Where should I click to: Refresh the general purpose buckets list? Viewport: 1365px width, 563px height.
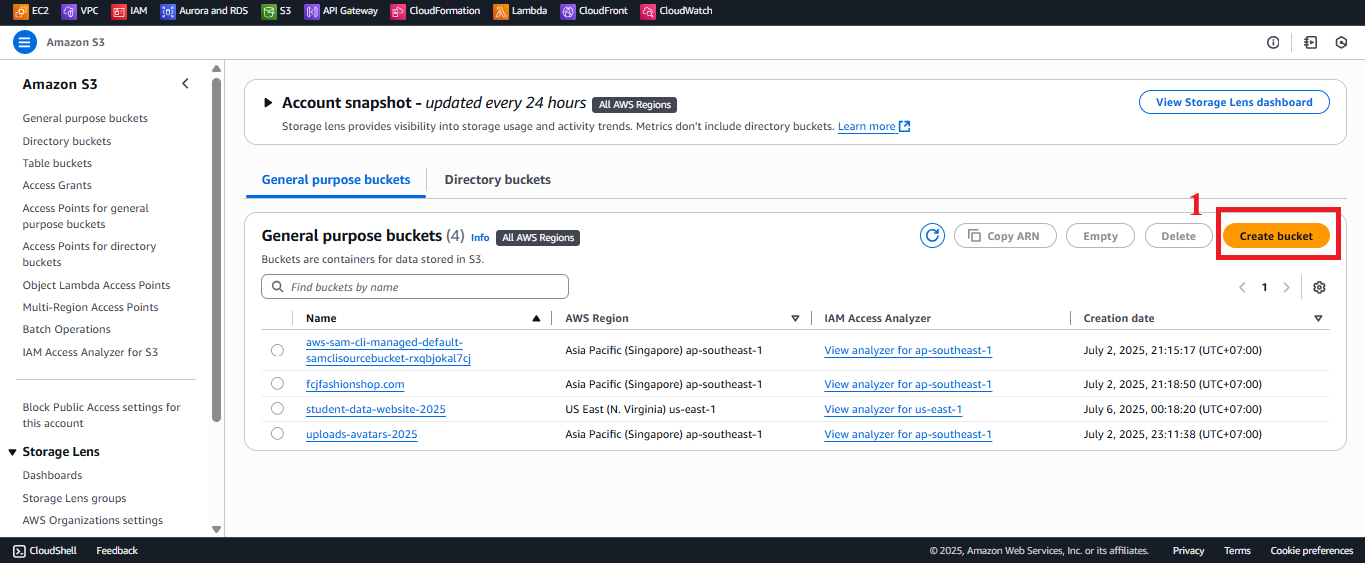click(x=932, y=236)
